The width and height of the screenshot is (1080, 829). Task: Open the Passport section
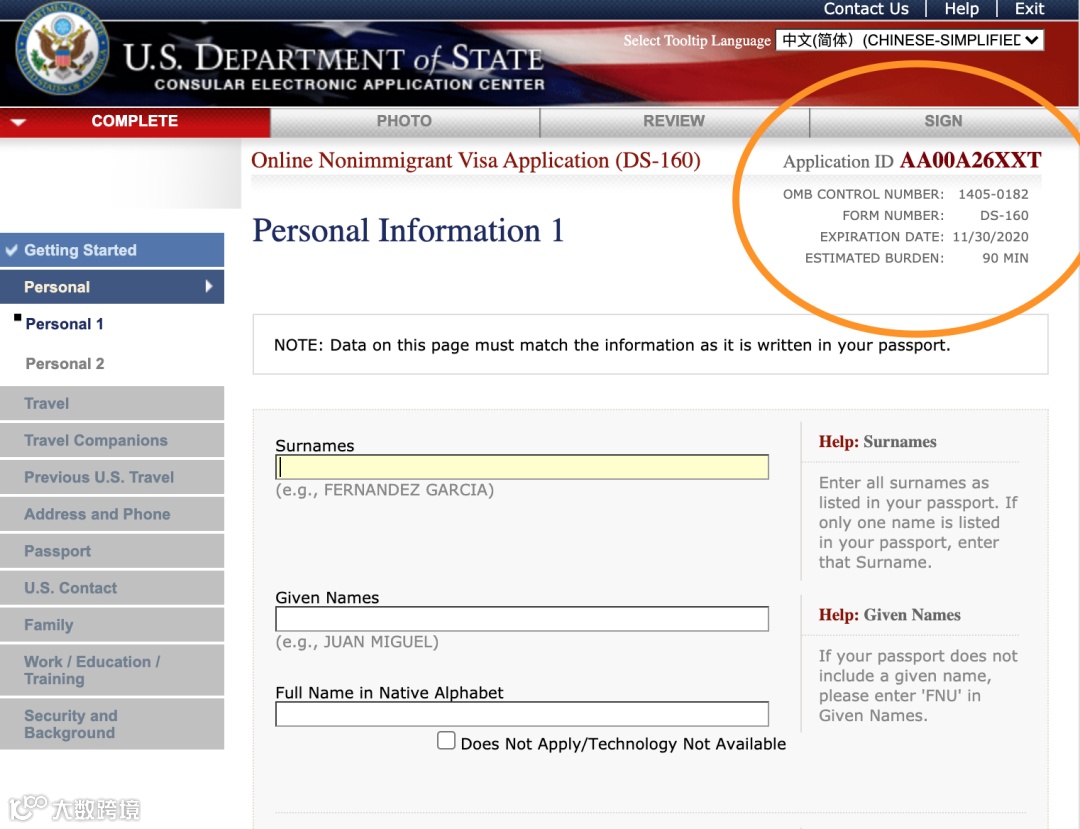(x=112, y=551)
